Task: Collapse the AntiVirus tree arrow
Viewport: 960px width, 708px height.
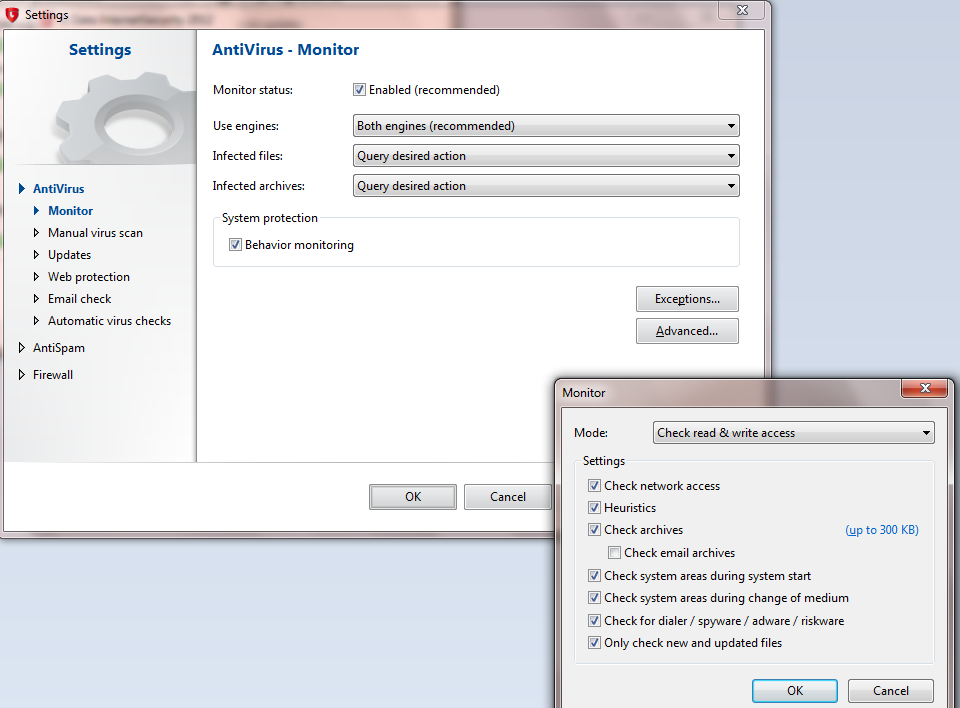Action: point(22,189)
